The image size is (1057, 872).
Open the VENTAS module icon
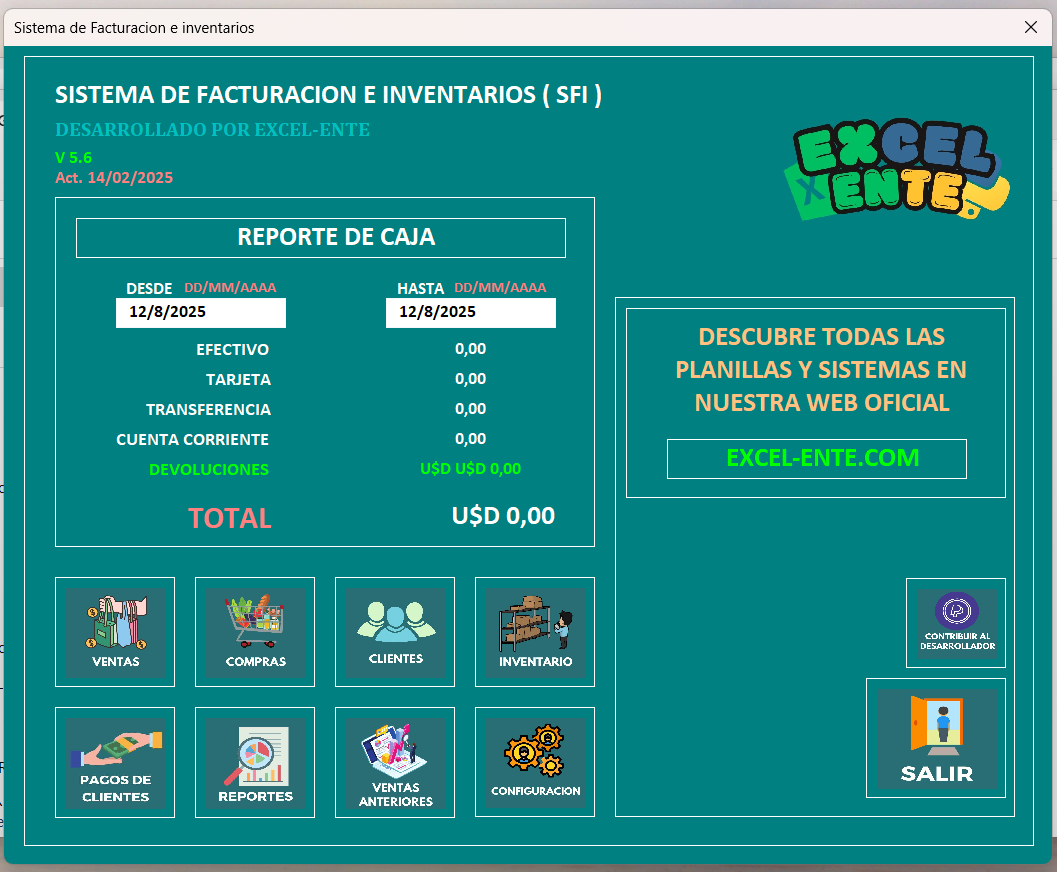coord(114,630)
